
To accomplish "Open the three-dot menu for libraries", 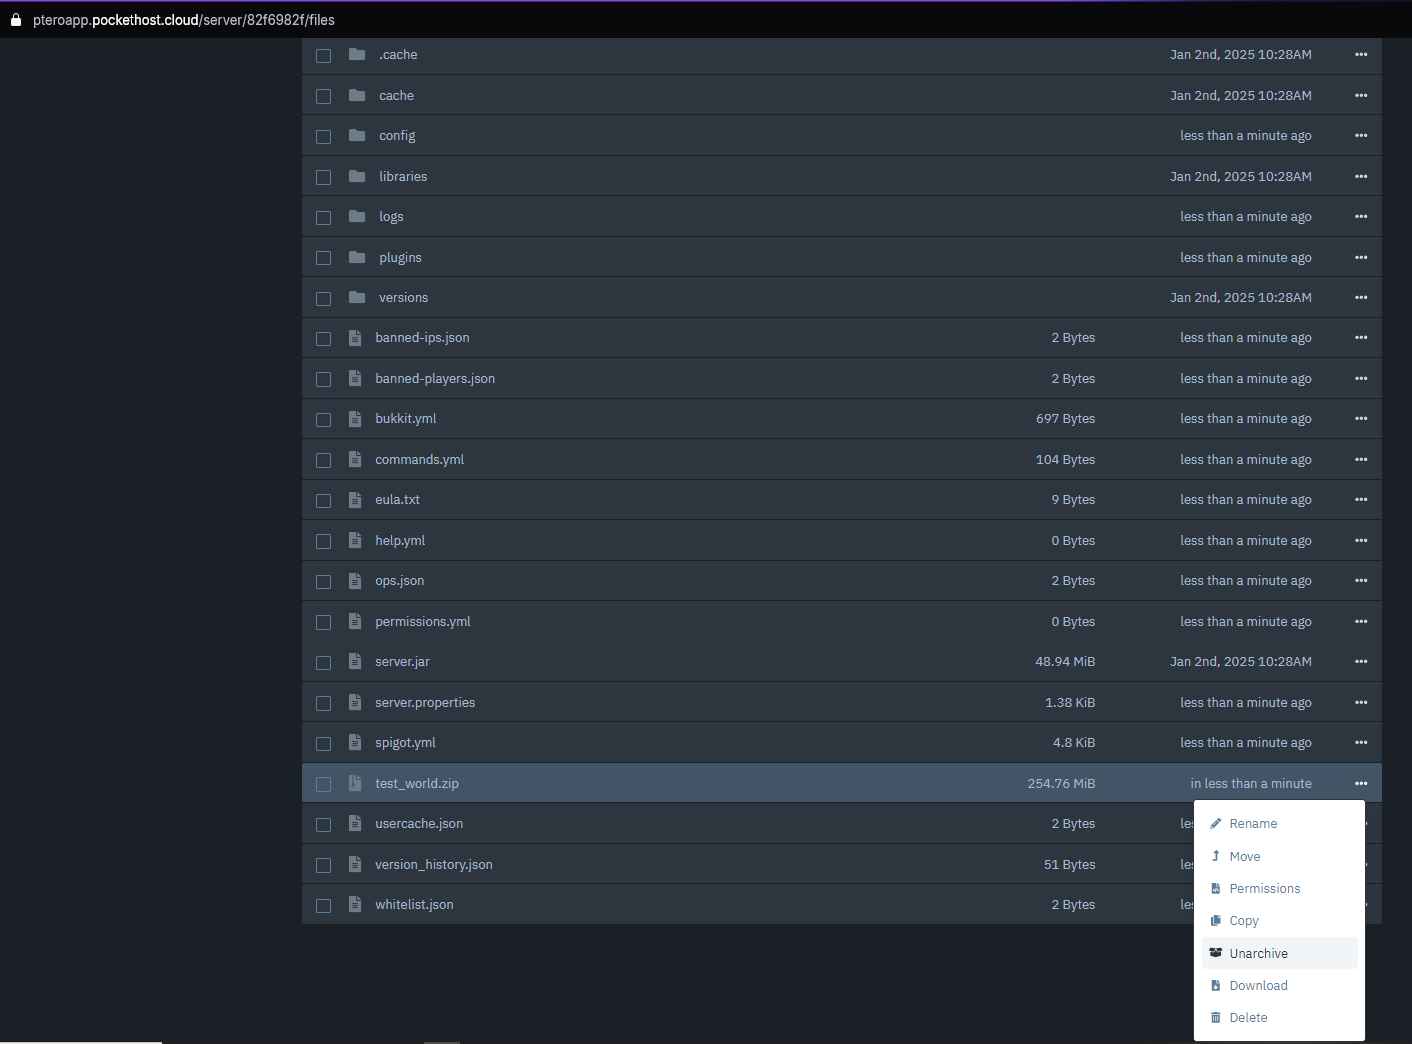I will 1361,176.
